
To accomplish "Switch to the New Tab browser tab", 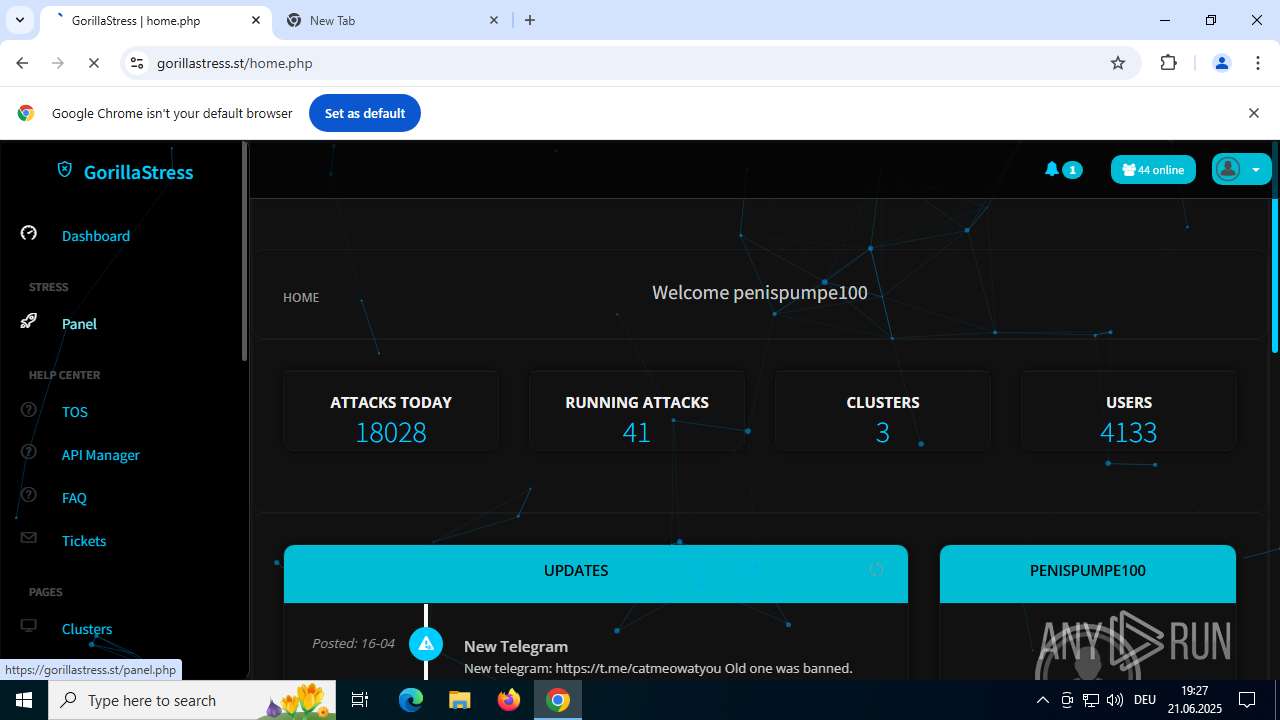I will (x=394, y=20).
